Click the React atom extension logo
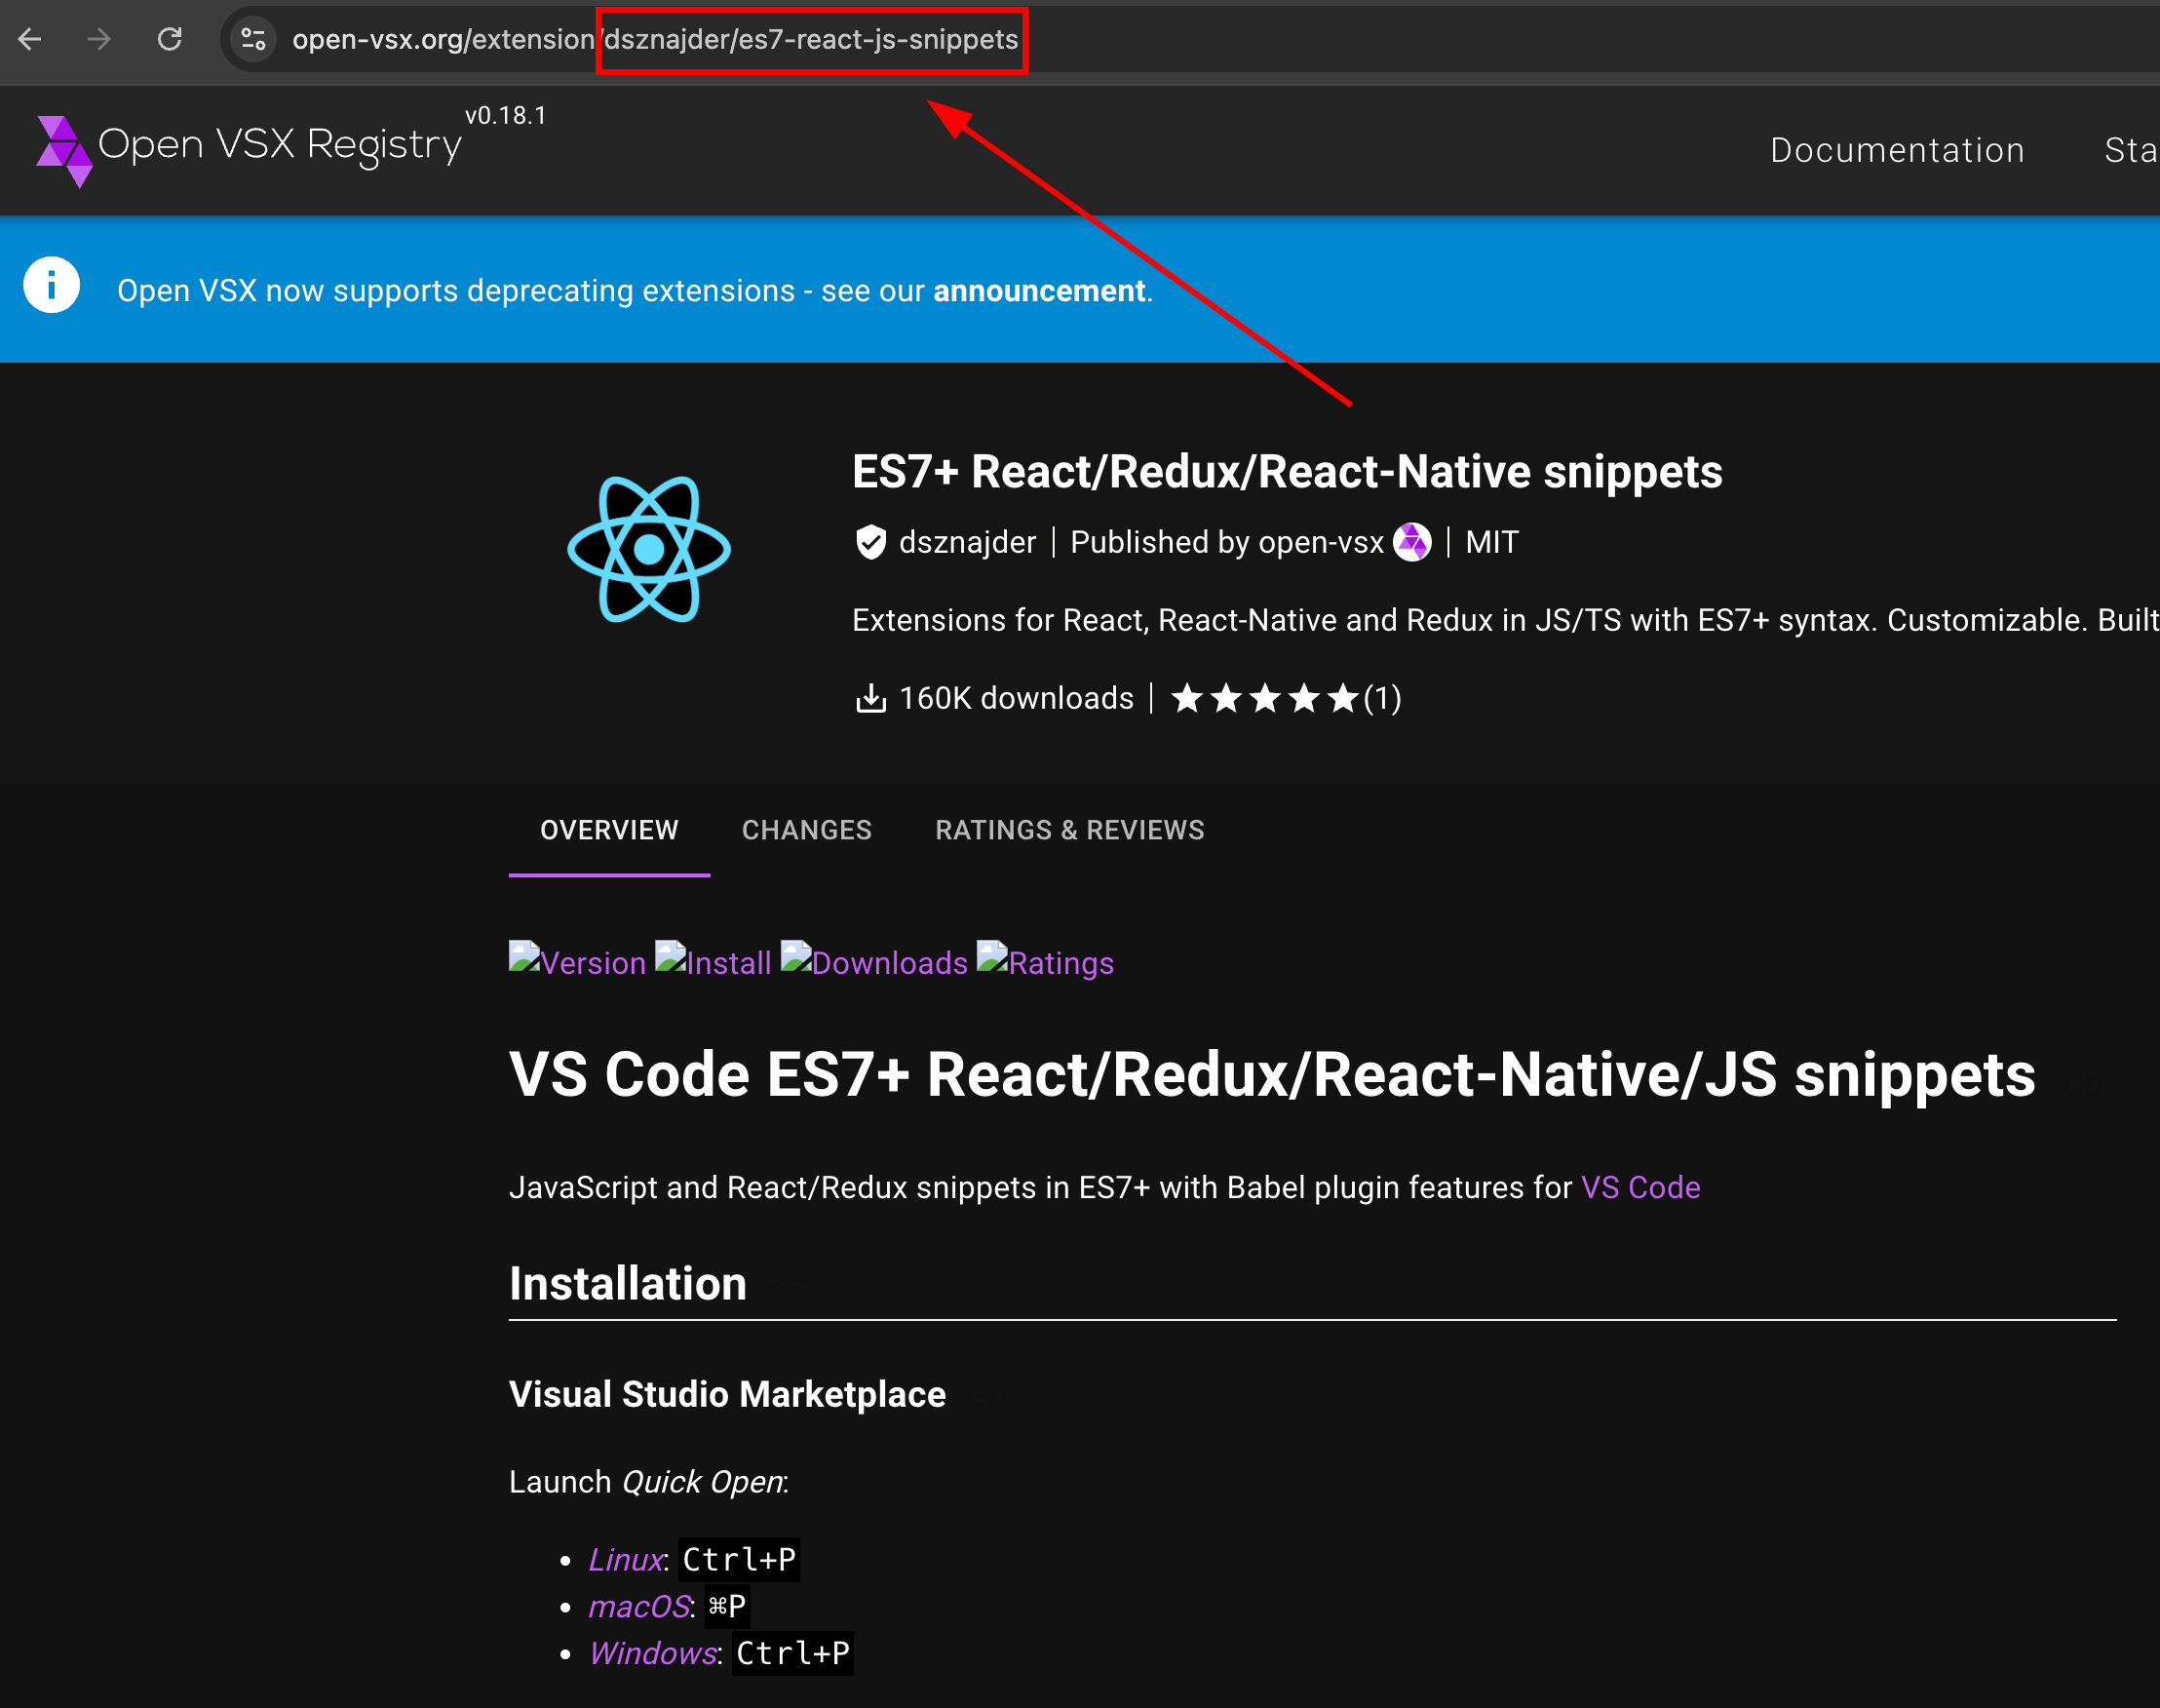This screenshot has height=1708, width=2160. [649, 549]
